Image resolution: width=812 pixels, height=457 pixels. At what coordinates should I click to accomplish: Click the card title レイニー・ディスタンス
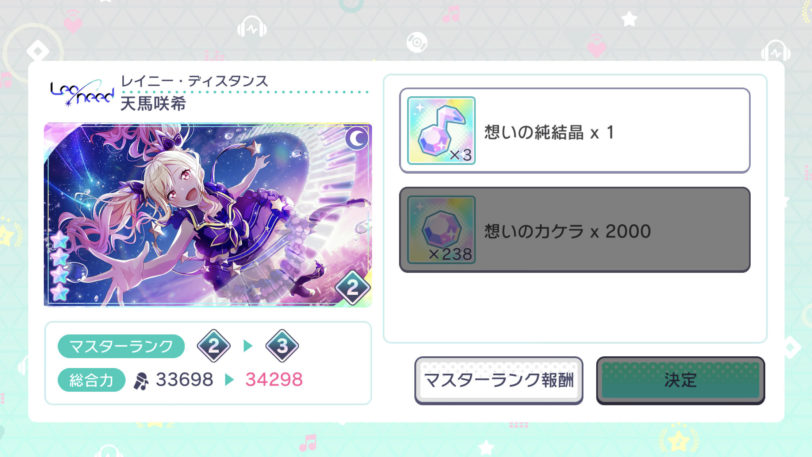tap(194, 81)
